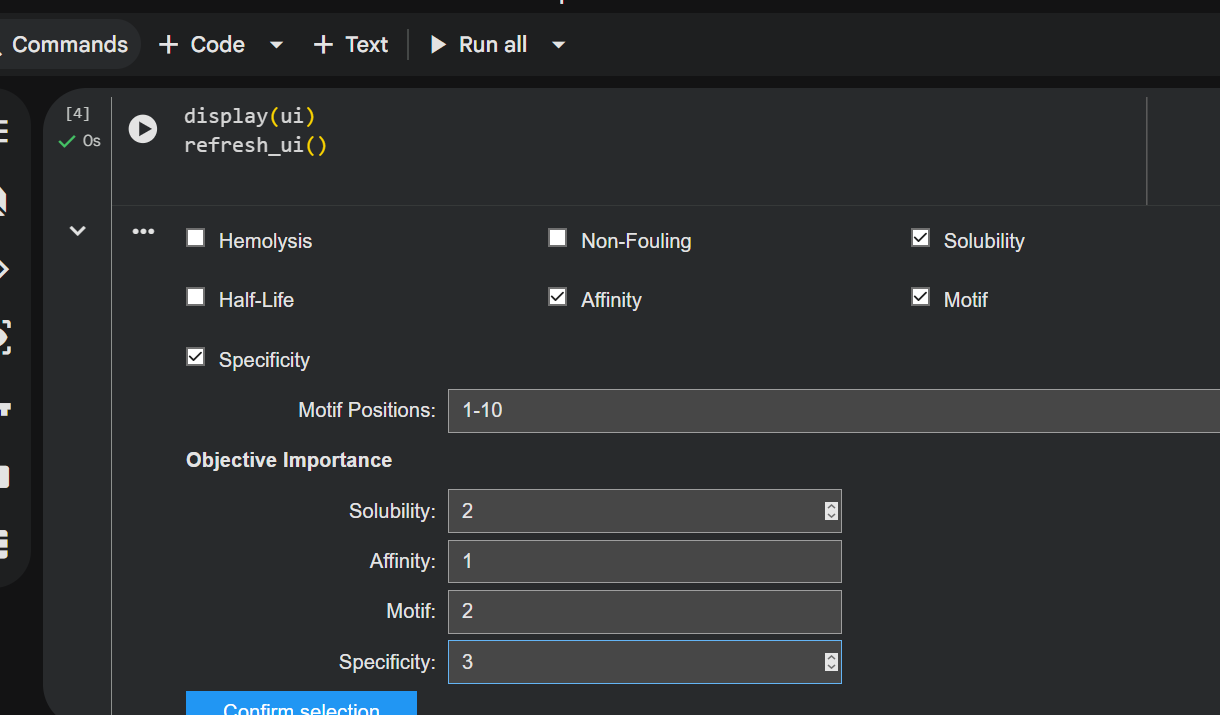Viewport: 1220px width, 715px height.
Task: Uncheck the Specificity checkbox
Action: coord(196,357)
